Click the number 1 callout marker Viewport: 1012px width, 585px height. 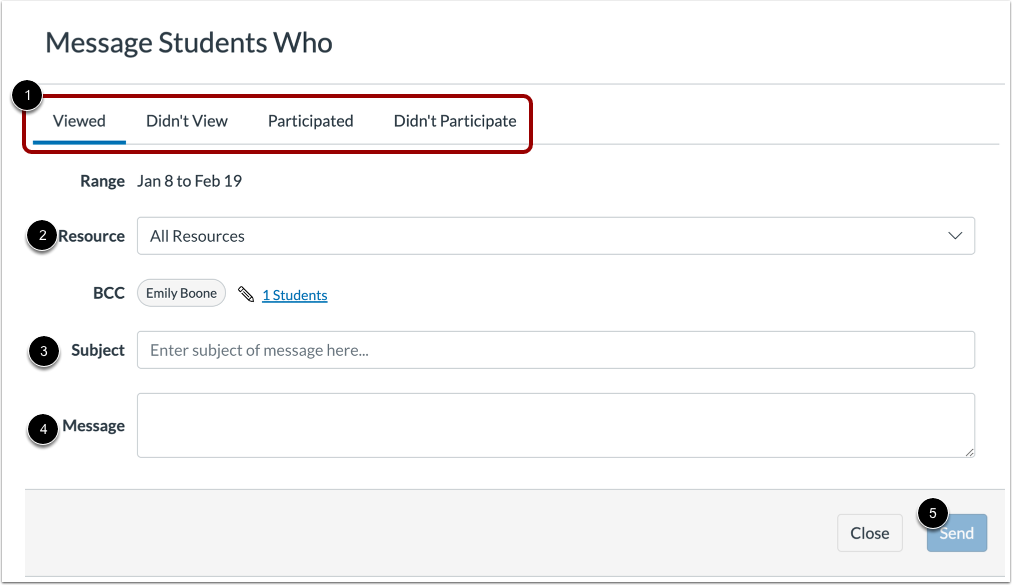(x=28, y=96)
